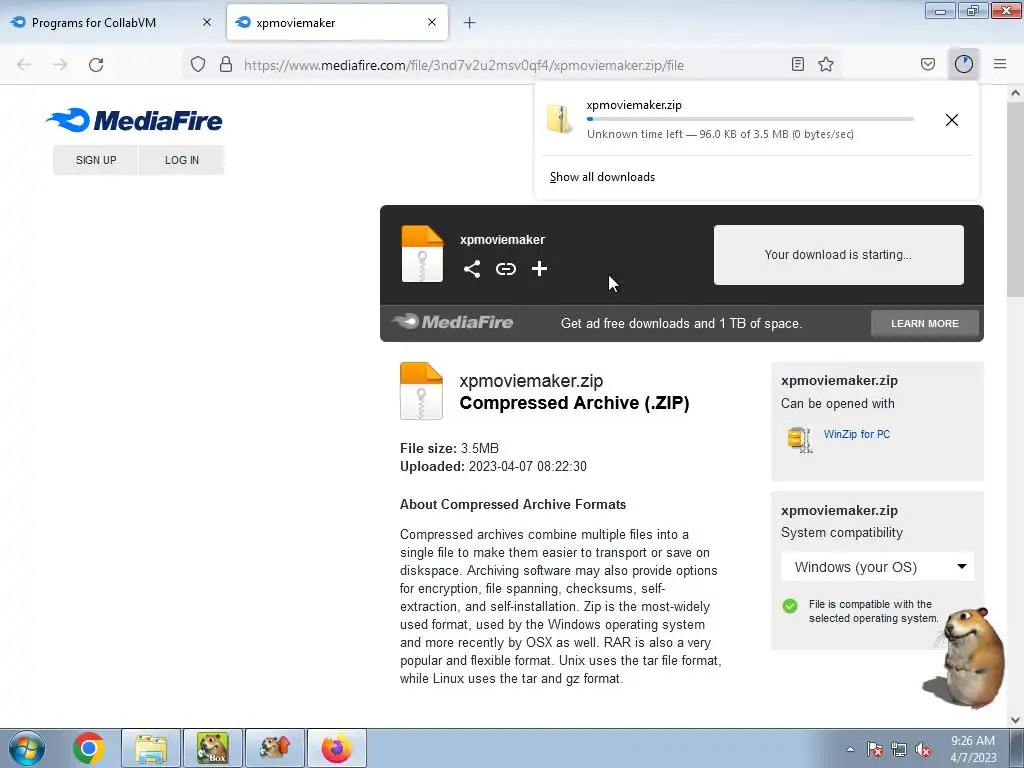Open a new tab with plus button
The height and width of the screenshot is (768, 1024).
point(470,23)
